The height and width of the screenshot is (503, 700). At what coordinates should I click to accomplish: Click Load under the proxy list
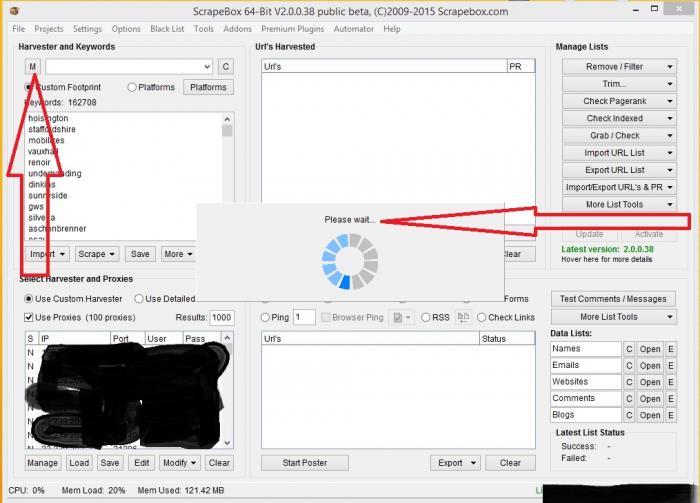click(79, 463)
